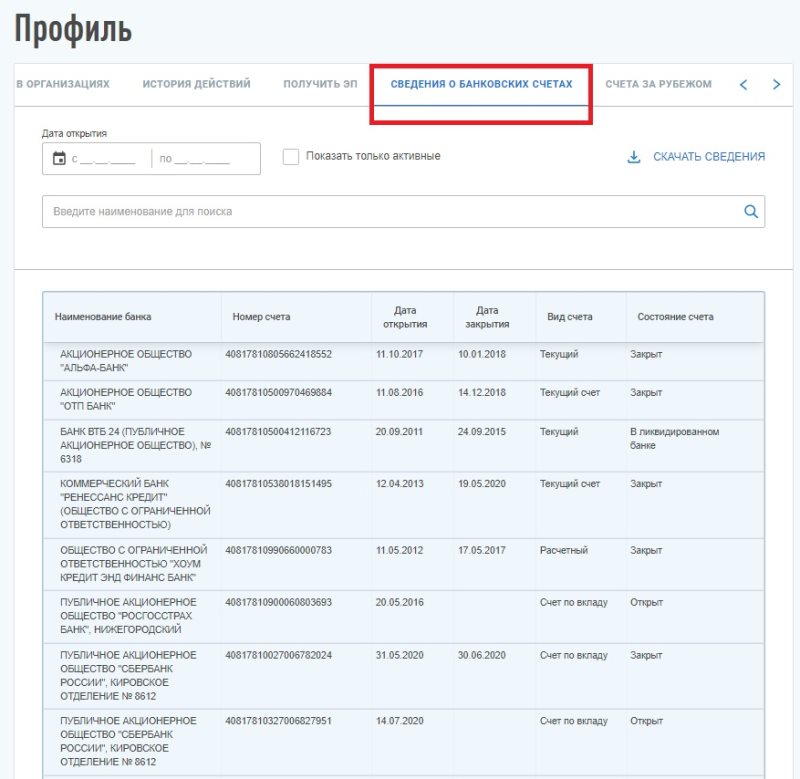Click the calendar icon in date field
The image size is (800, 779).
pos(59,159)
